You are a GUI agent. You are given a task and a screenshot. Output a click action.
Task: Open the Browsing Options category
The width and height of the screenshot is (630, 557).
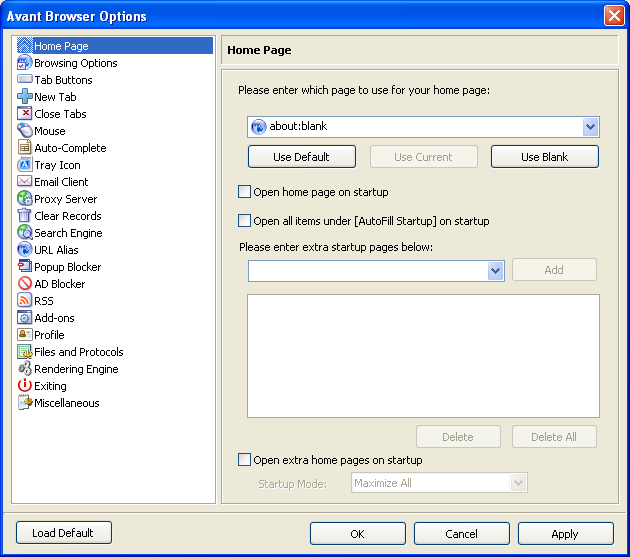76,63
